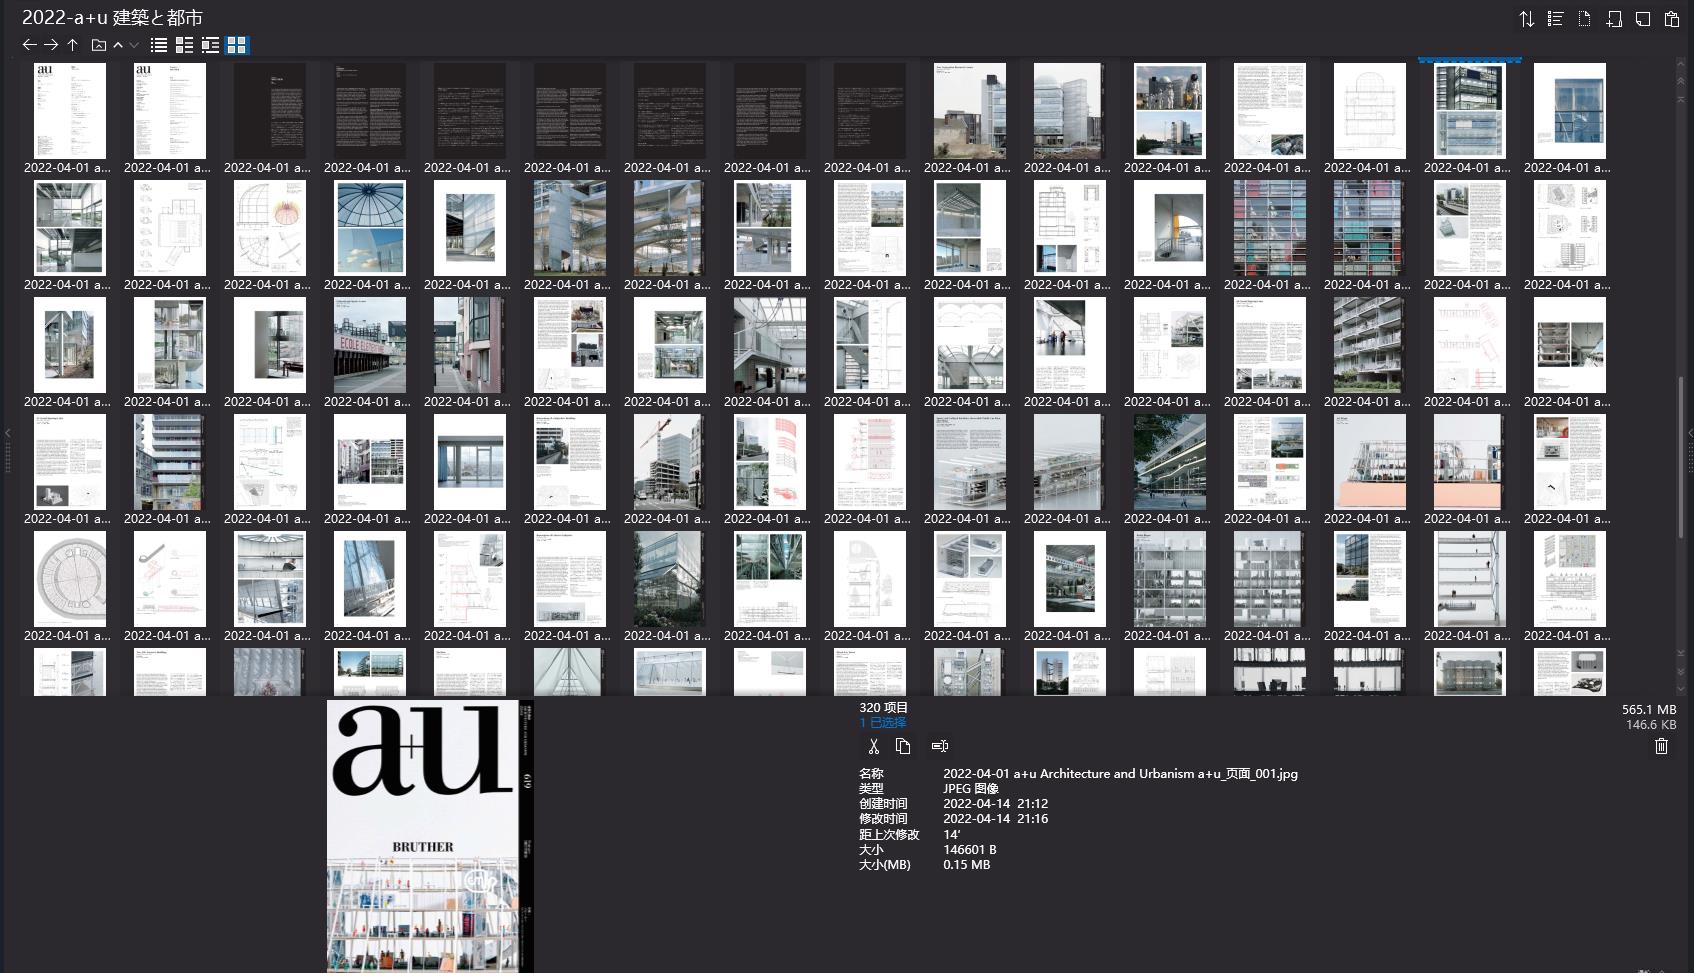Screen dimensions: 1694x973
Task: Click the 名称 property label
Action: [871, 773]
